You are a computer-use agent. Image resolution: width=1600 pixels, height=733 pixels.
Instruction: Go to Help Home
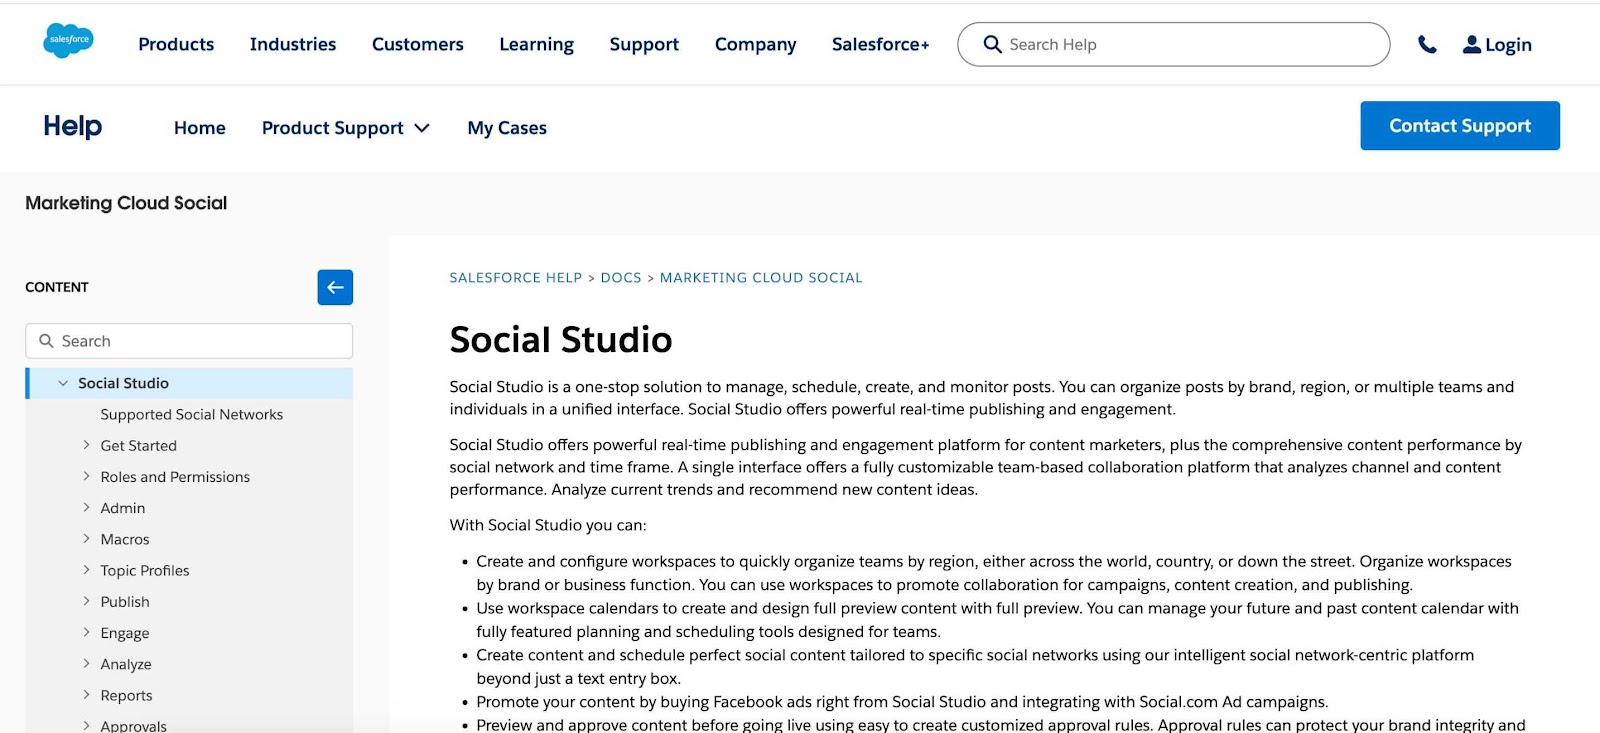pos(200,128)
